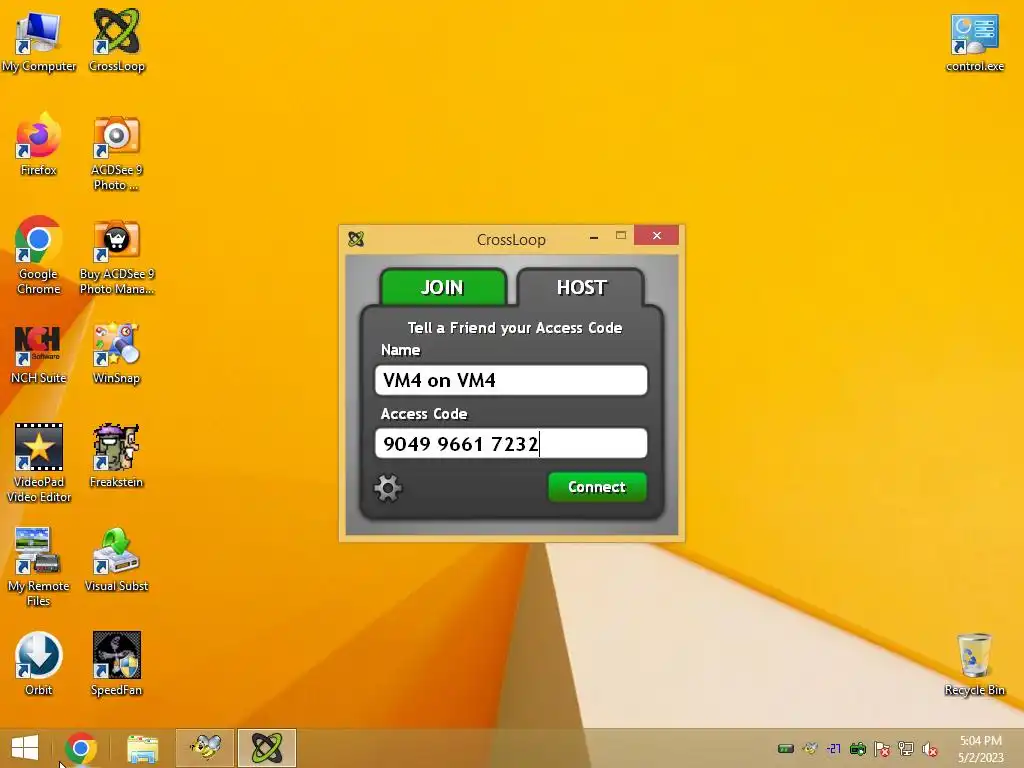Image resolution: width=1024 pixels, height=768 pixels.
Task: Select the SpeedFan desktop icon
Action: pos(116,664)
